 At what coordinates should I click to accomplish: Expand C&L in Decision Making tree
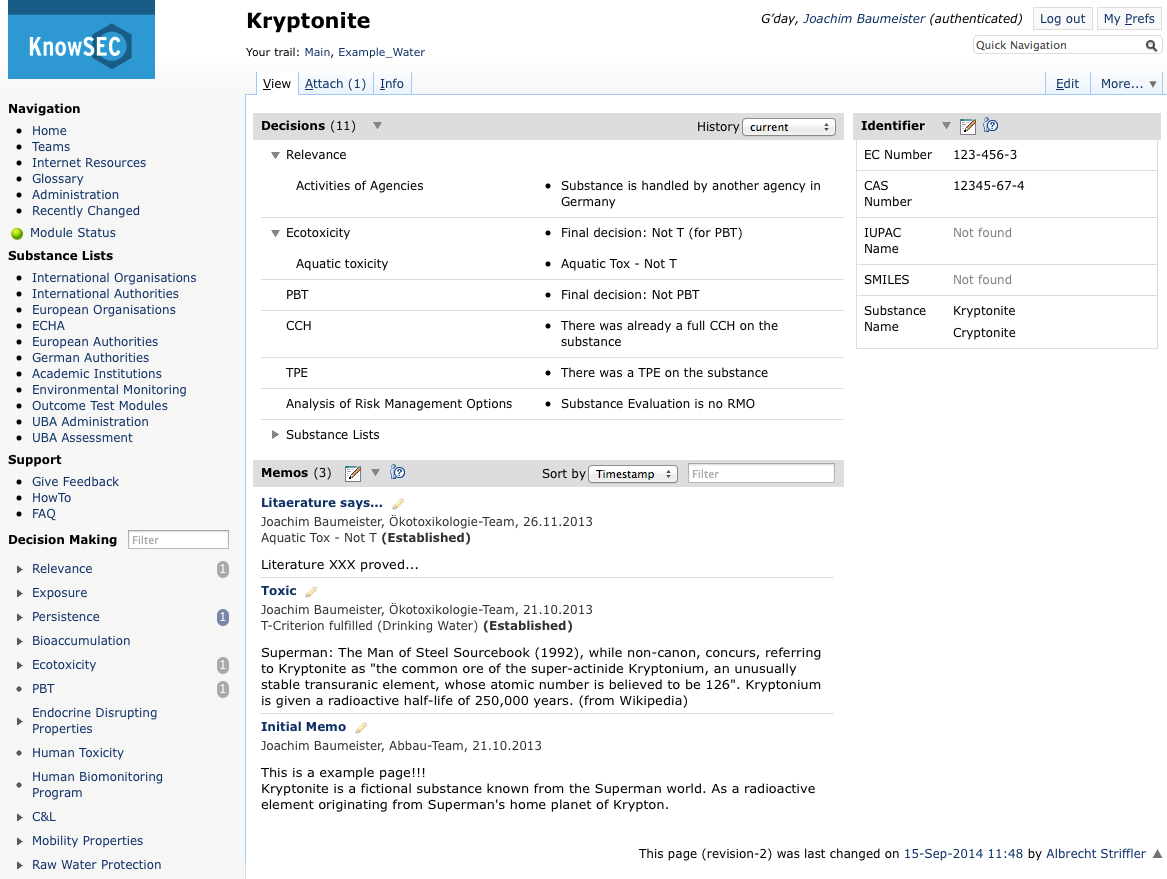coord(19,817)
